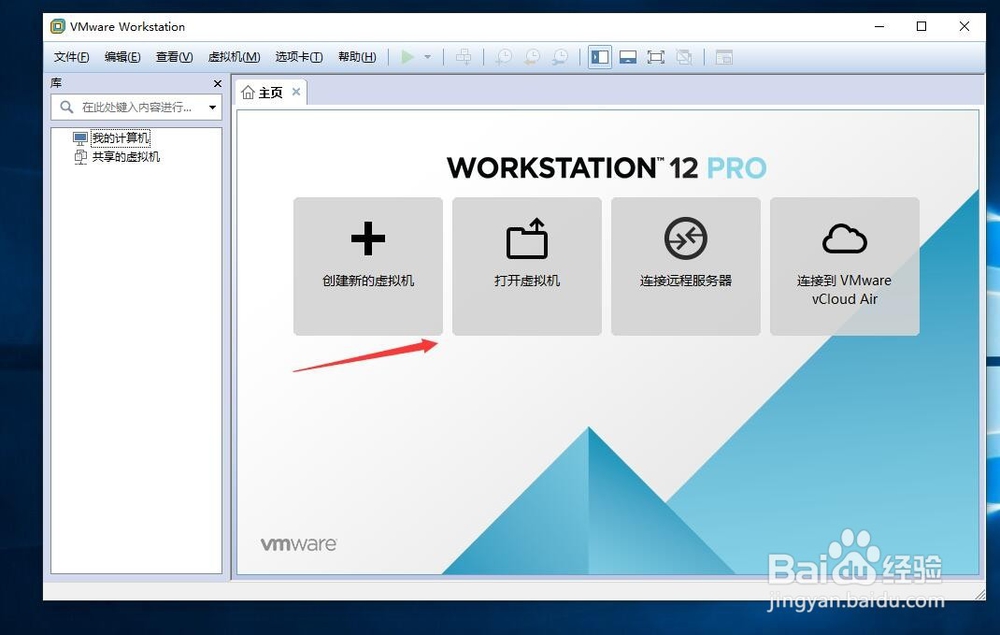
Task: Close the 主页 tab
Action: click(296, 92)
